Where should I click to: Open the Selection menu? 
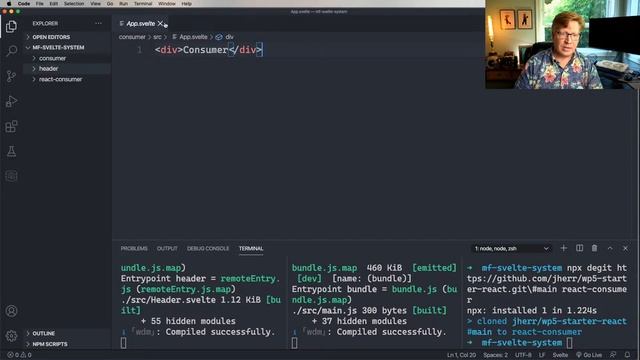click(74, 4)
